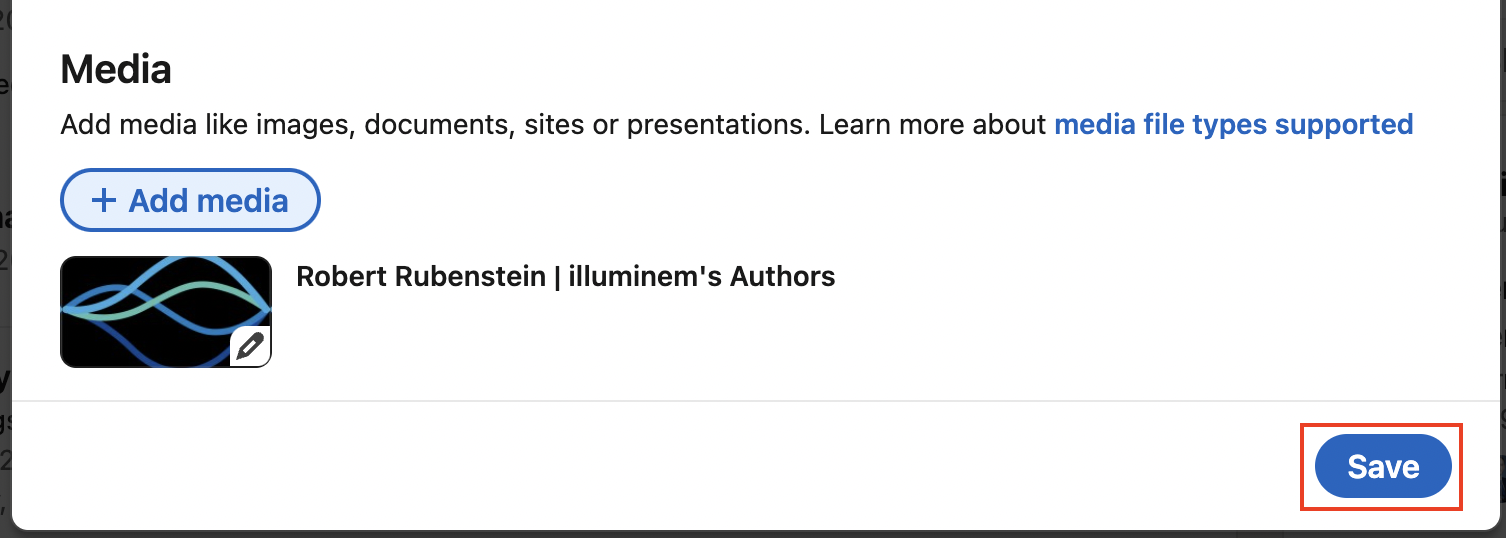This screenshot has width=1506, height=538.
Task: Click the black left edge of thumbnail
Action: click(68, 340)
